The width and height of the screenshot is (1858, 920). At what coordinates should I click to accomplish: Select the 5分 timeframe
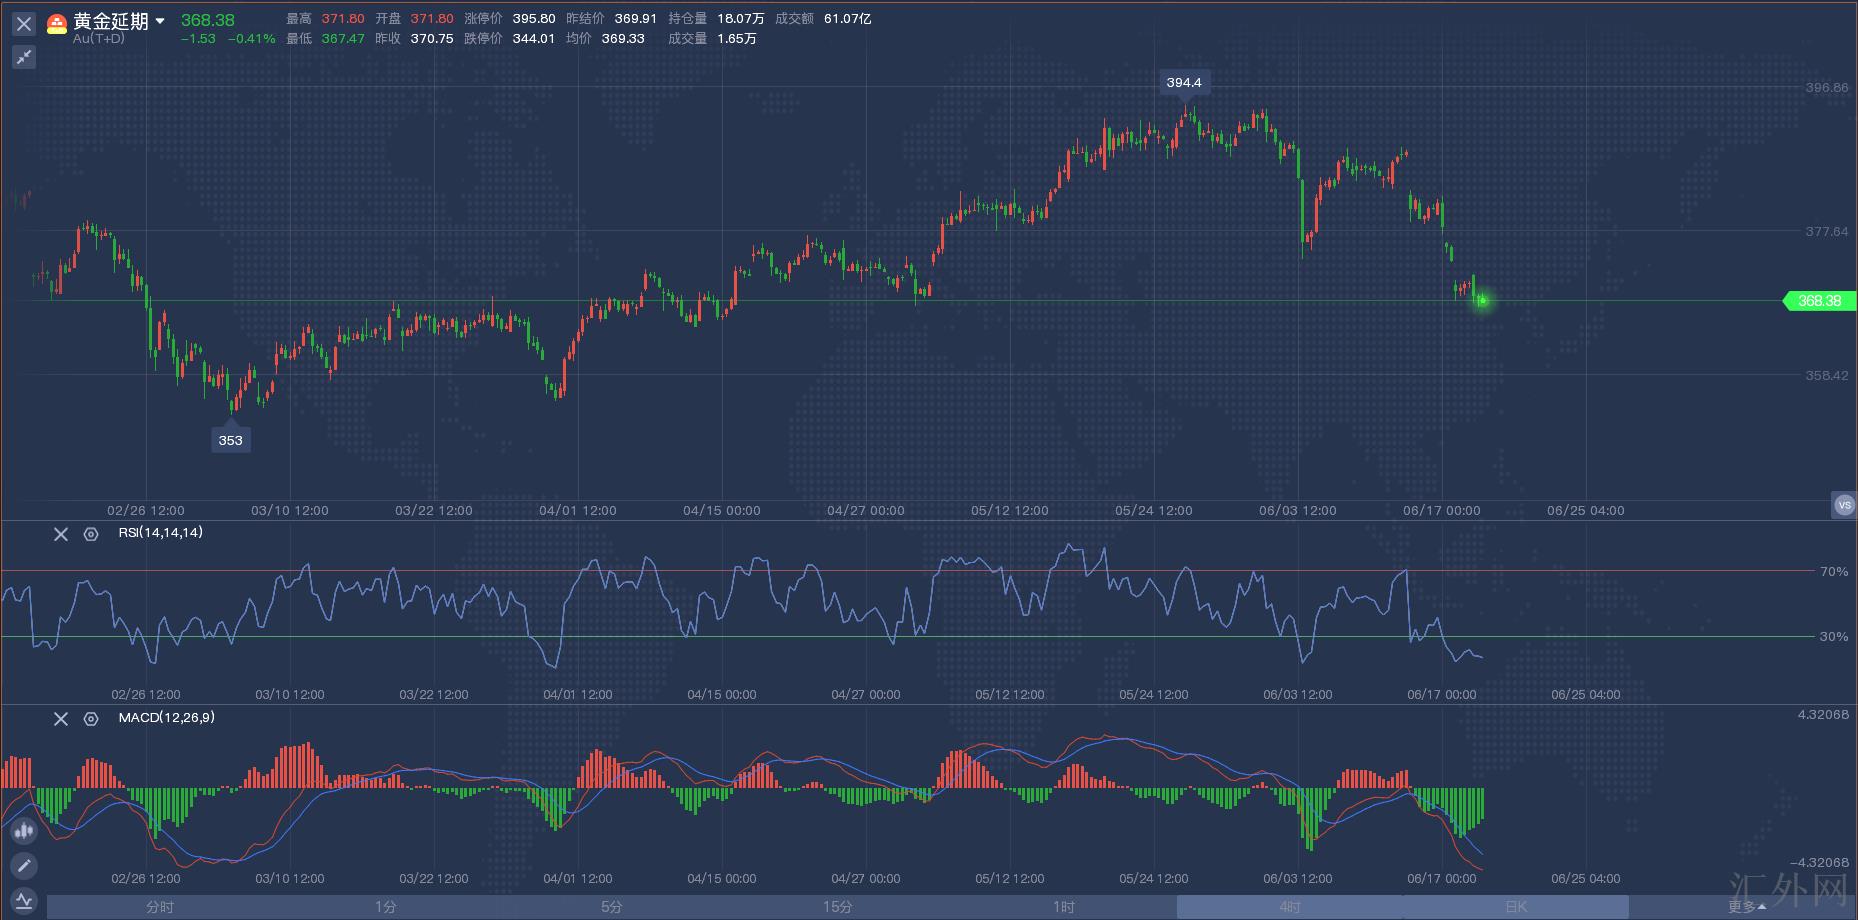(x=612, y=907)
